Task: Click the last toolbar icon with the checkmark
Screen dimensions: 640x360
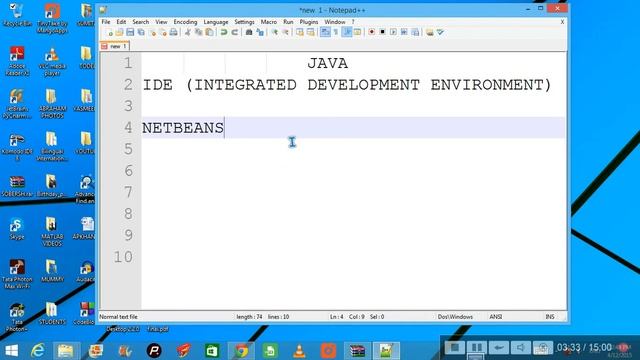Action: click(440, 32)
